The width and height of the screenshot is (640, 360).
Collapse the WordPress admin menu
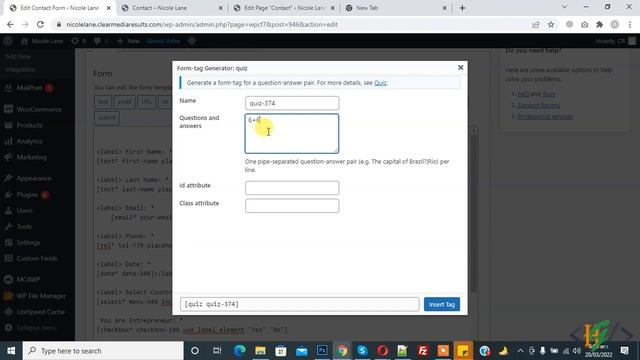point(36,328)
